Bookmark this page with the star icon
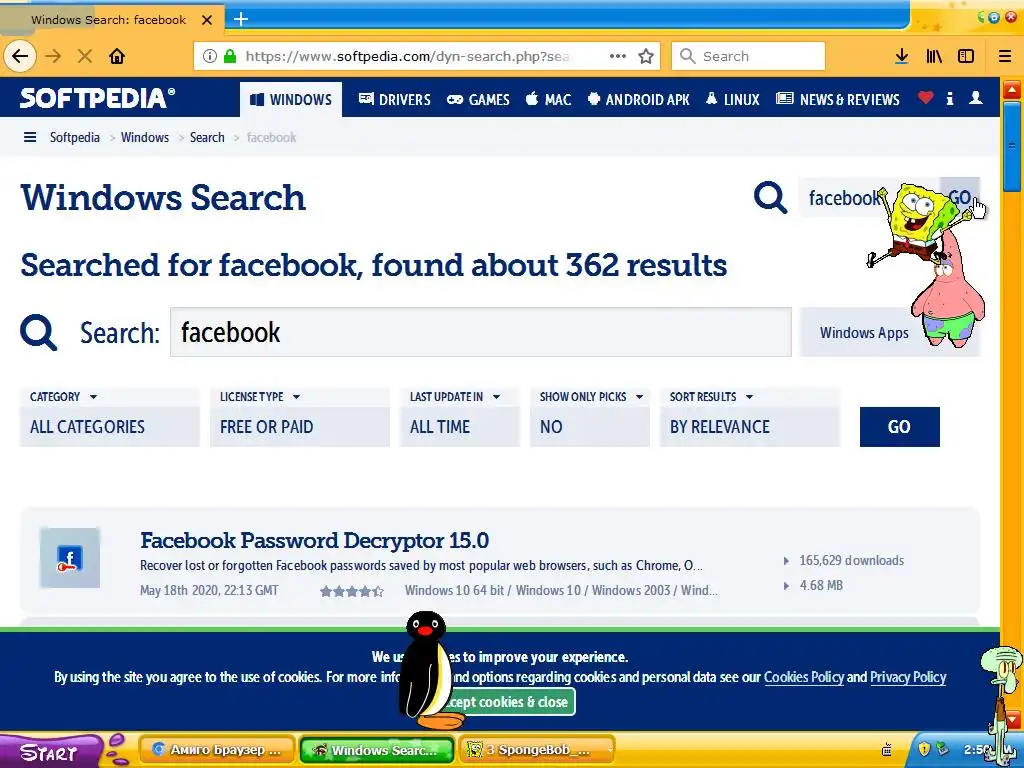1024x768 pixels. tap(646, 56)
